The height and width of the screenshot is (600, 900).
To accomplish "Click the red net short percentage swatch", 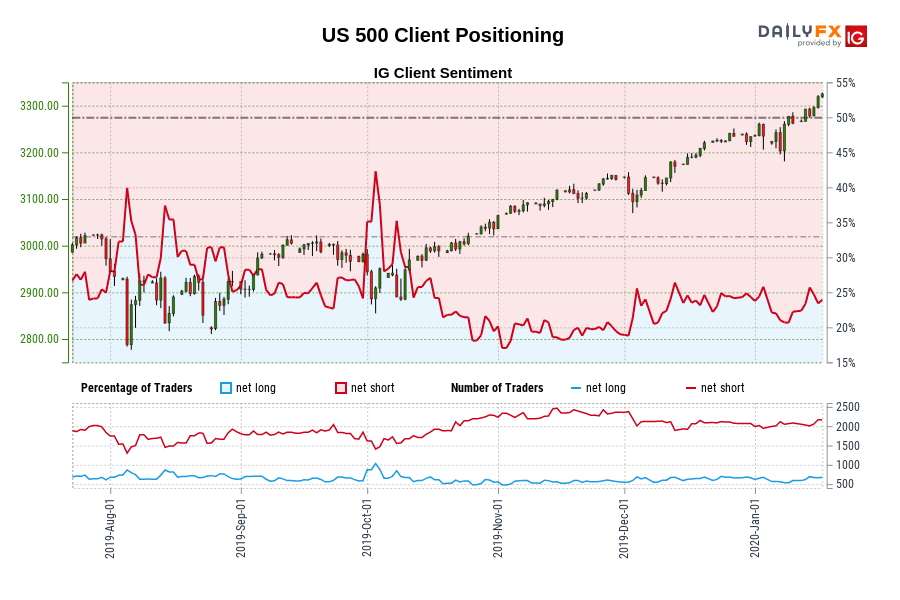I will [x=341, y=388].
